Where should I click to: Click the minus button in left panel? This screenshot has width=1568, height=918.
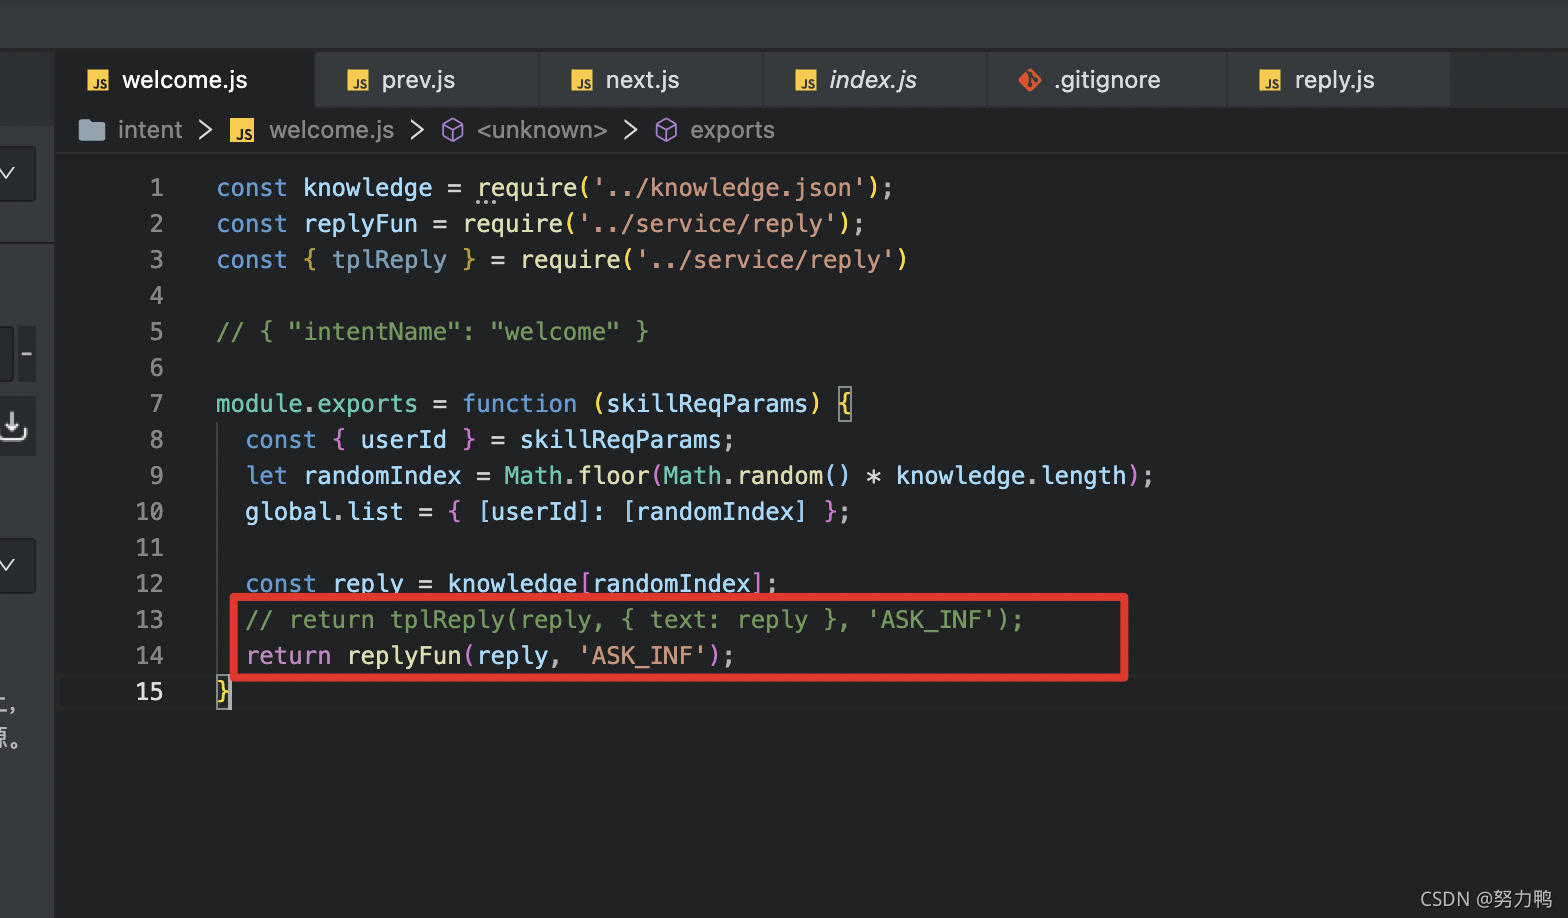(x=27, y=354)
